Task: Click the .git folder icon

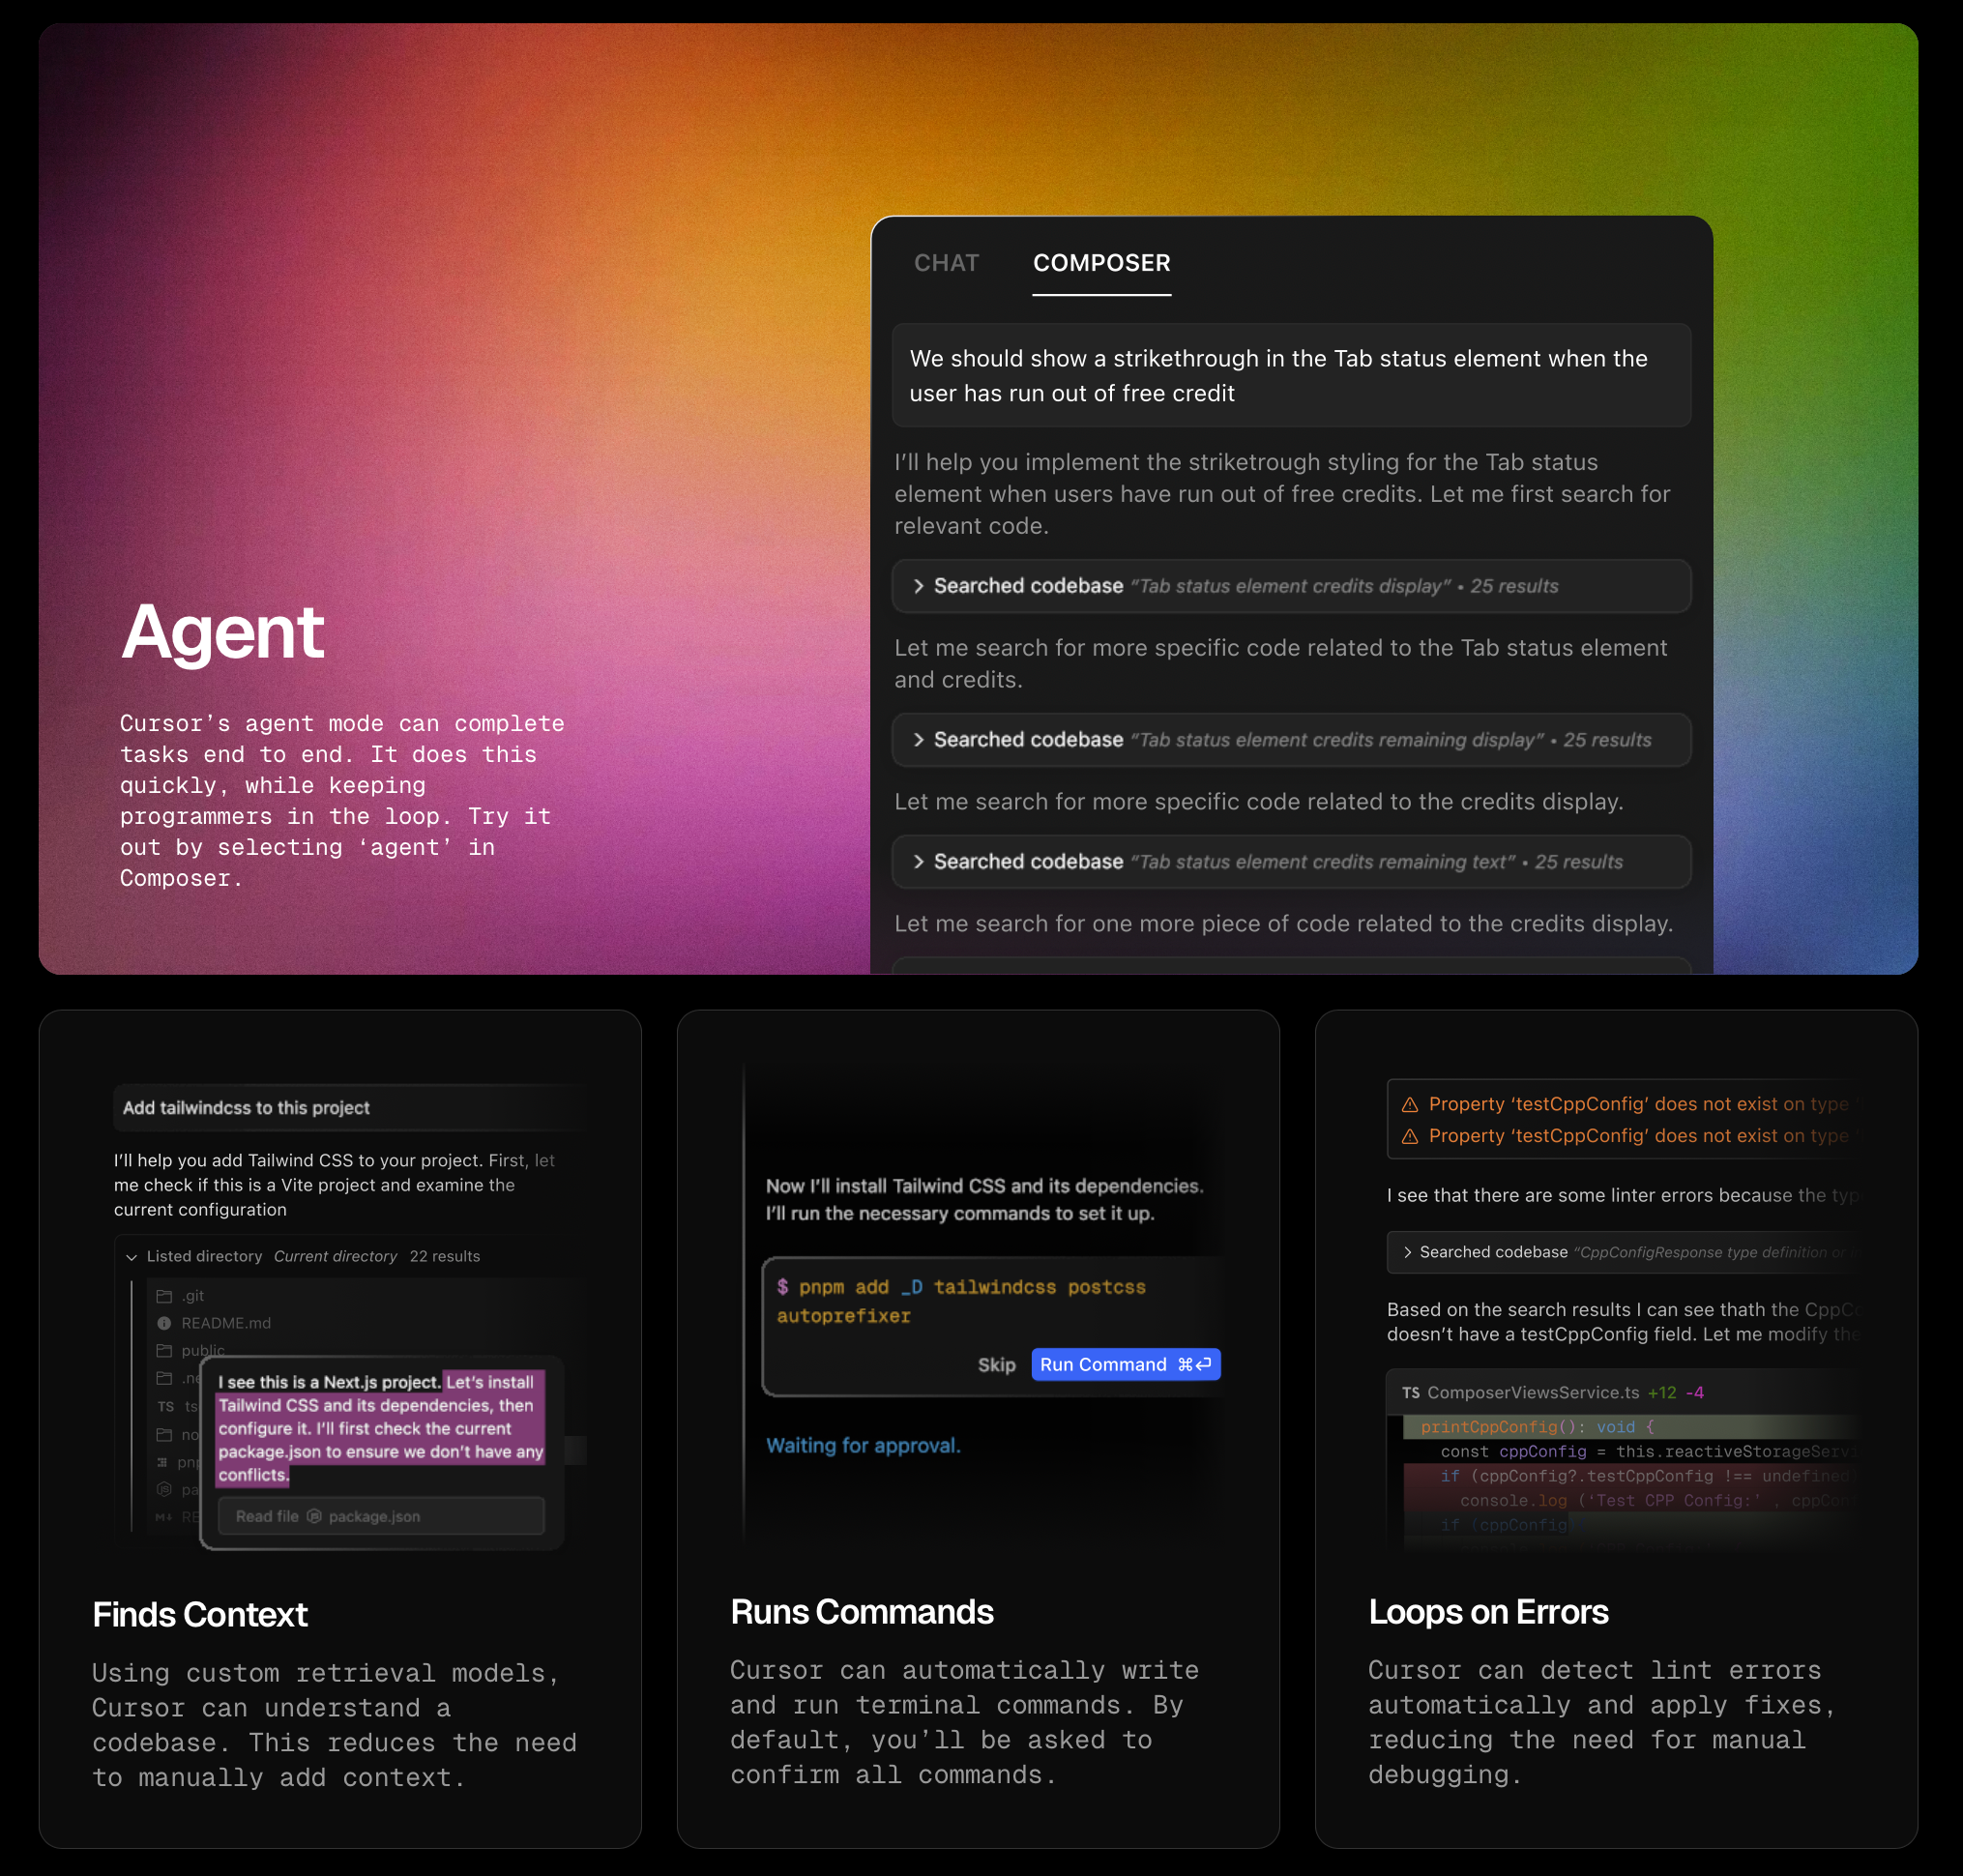Action: click(x=164, y=1296)
